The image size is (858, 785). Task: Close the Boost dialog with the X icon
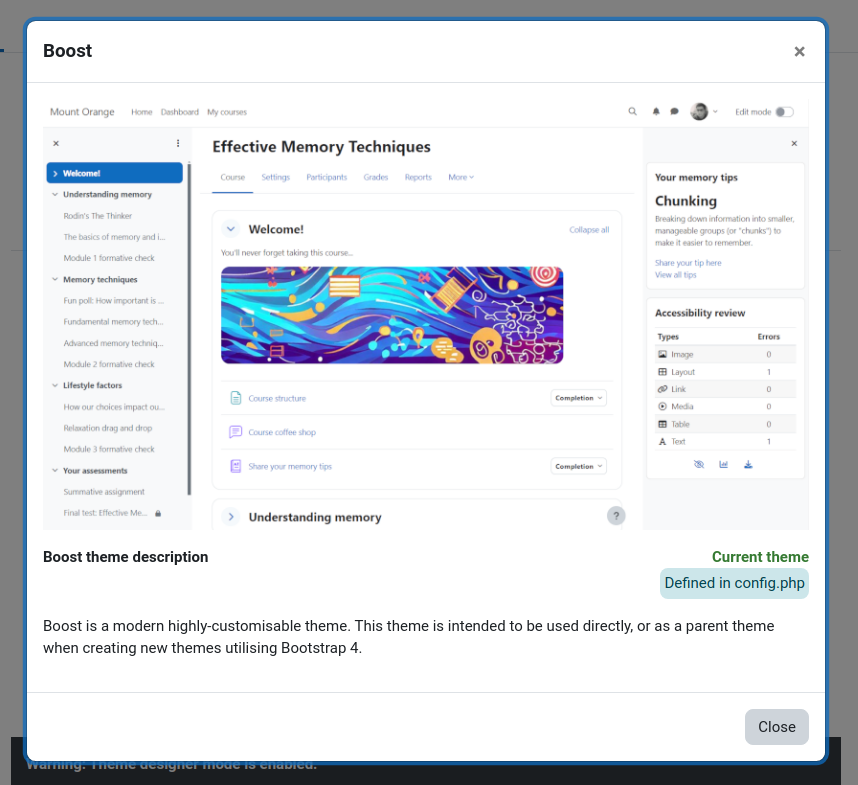(x=799, y=51)
